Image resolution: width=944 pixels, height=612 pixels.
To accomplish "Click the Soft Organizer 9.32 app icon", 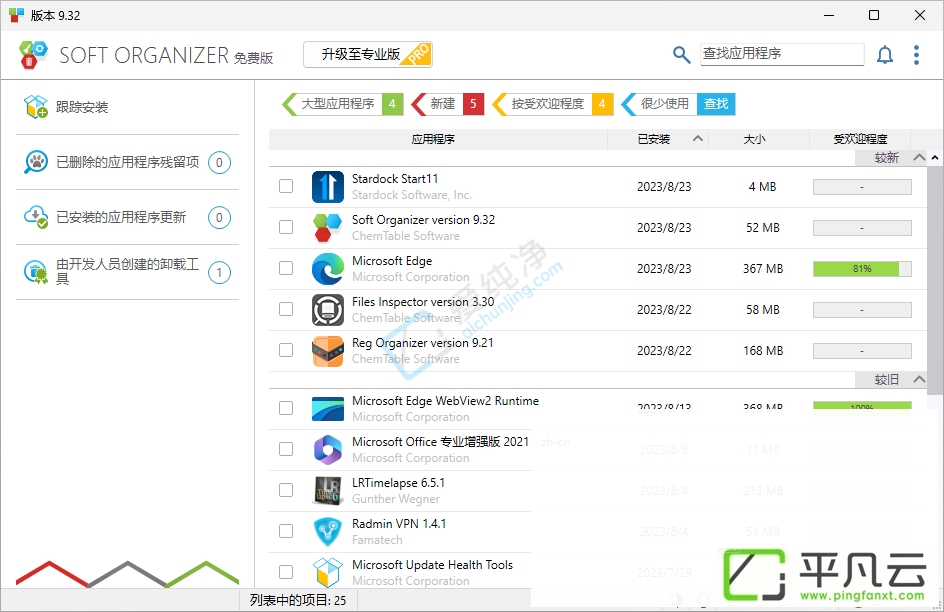I will click(328, 227).
